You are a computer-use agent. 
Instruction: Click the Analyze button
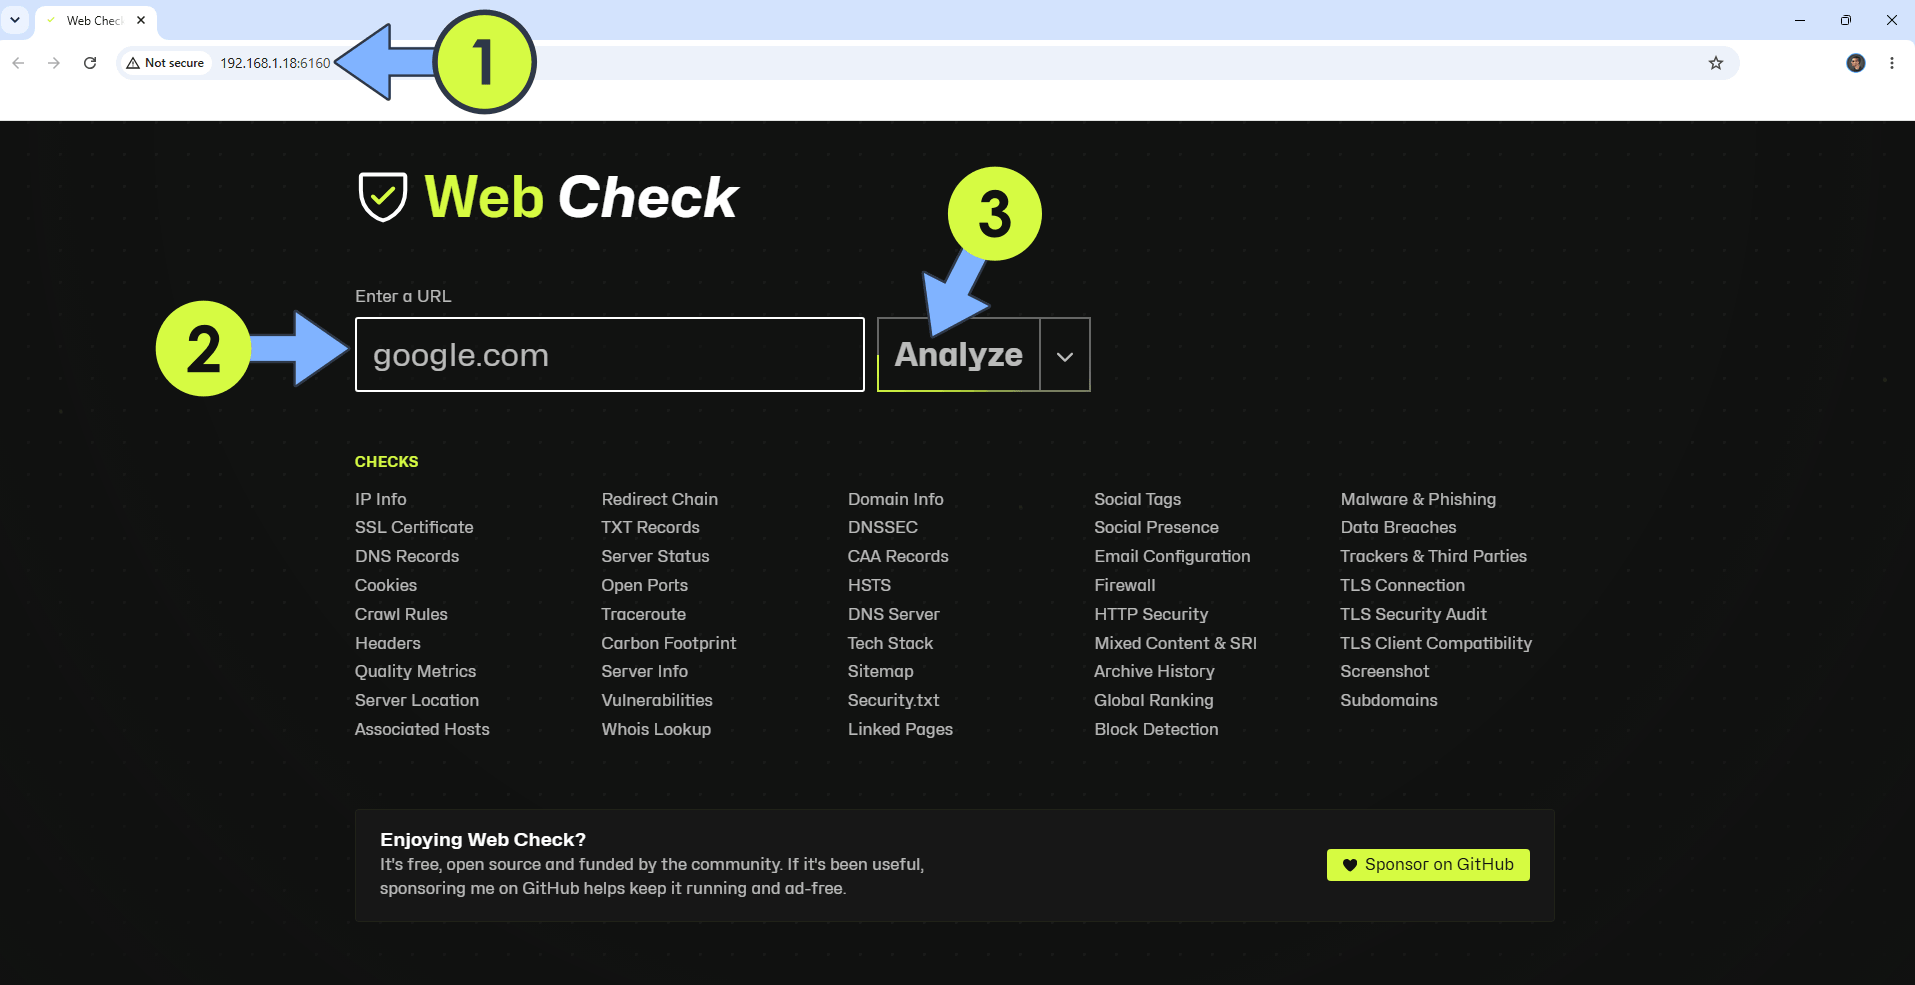click(959, 355)
